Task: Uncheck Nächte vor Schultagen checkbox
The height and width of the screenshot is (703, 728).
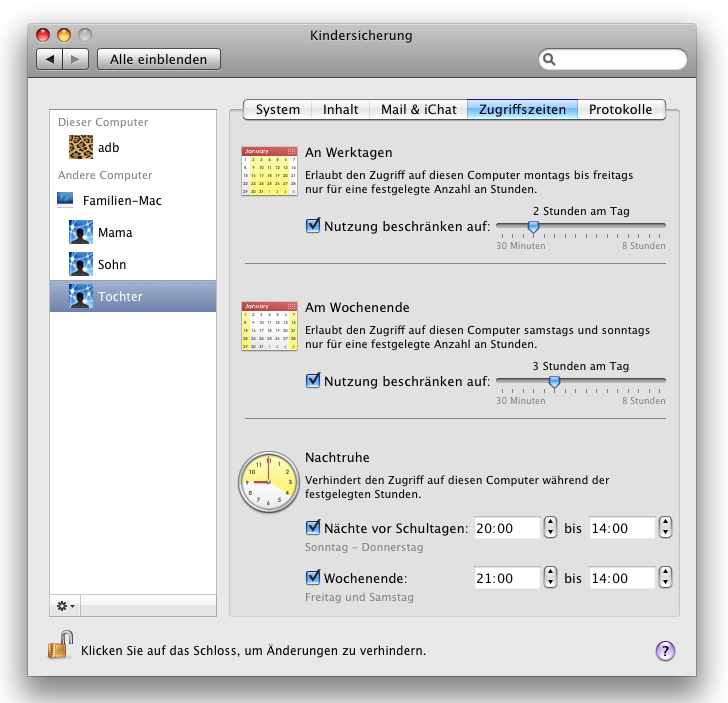Action: point(313,527)
